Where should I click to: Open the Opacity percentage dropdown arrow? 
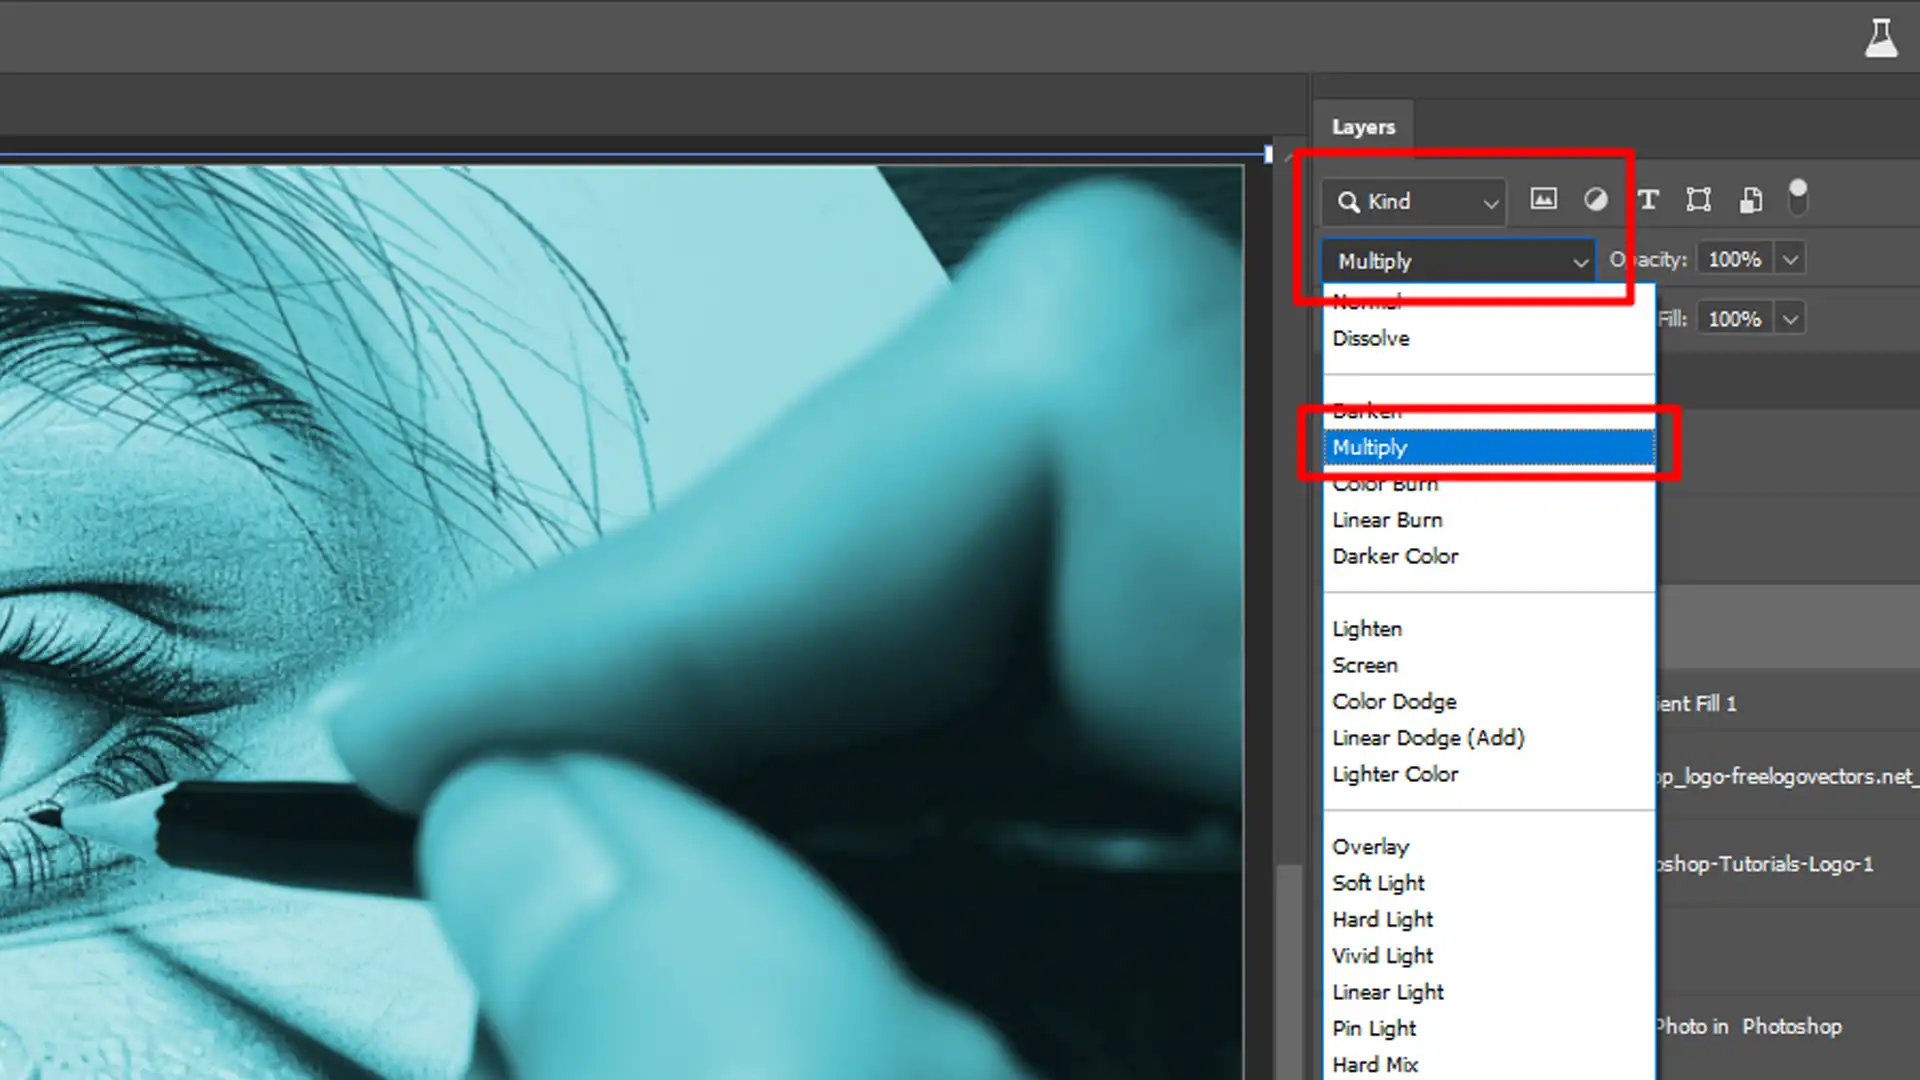[1789, 258]
